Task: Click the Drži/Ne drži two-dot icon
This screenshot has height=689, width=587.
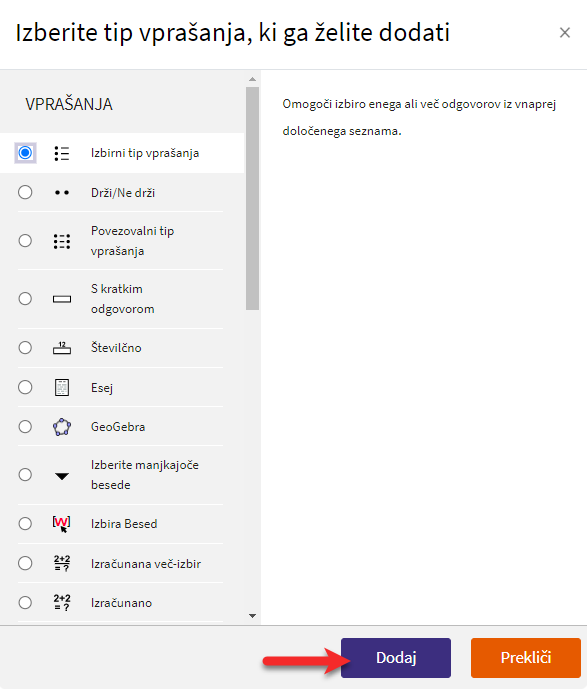Action: point(62,192)
